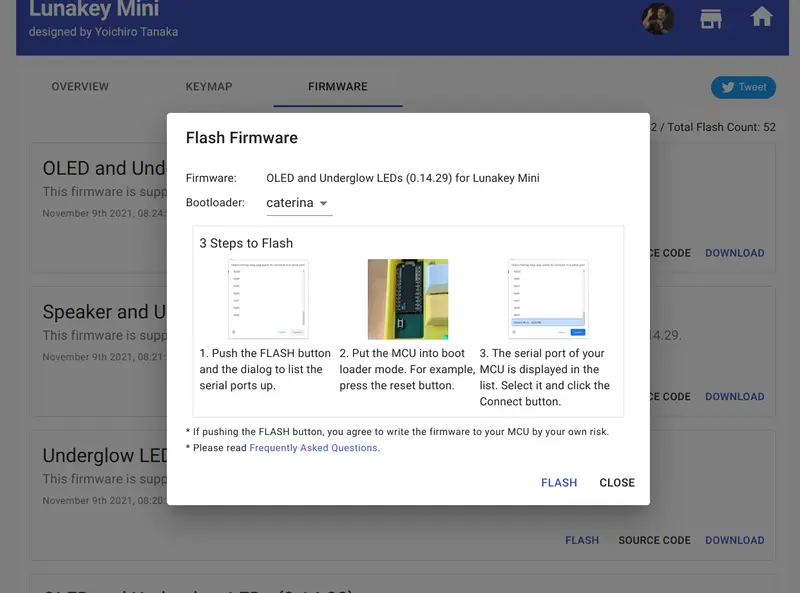Click the MCU board photo for step 2

point(408,299)
